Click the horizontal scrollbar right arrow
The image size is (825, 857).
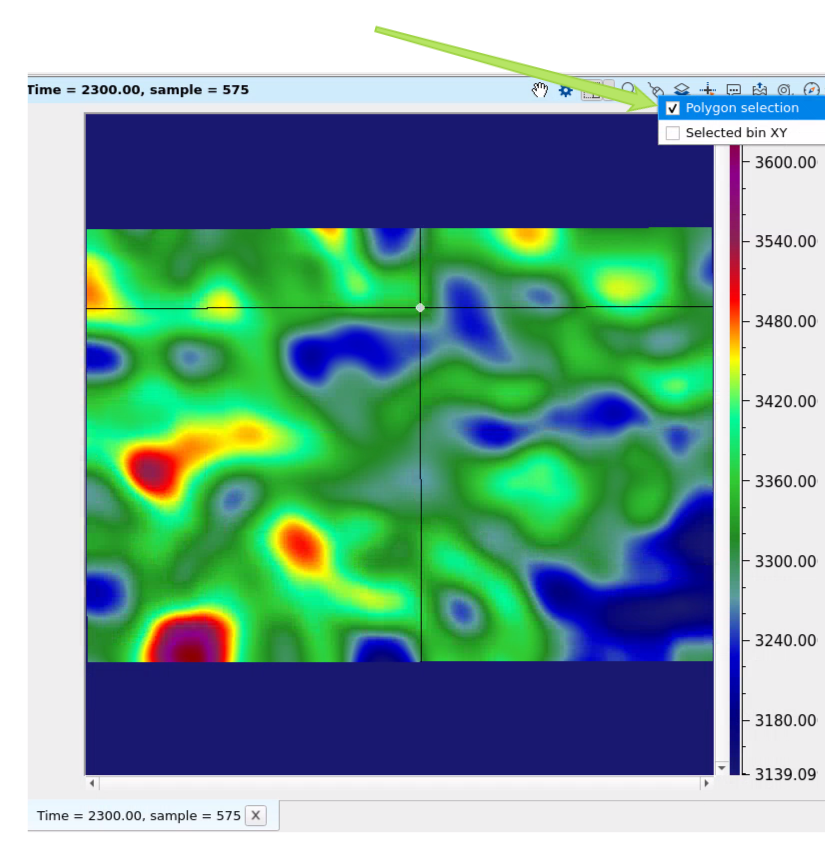point(706,783)
